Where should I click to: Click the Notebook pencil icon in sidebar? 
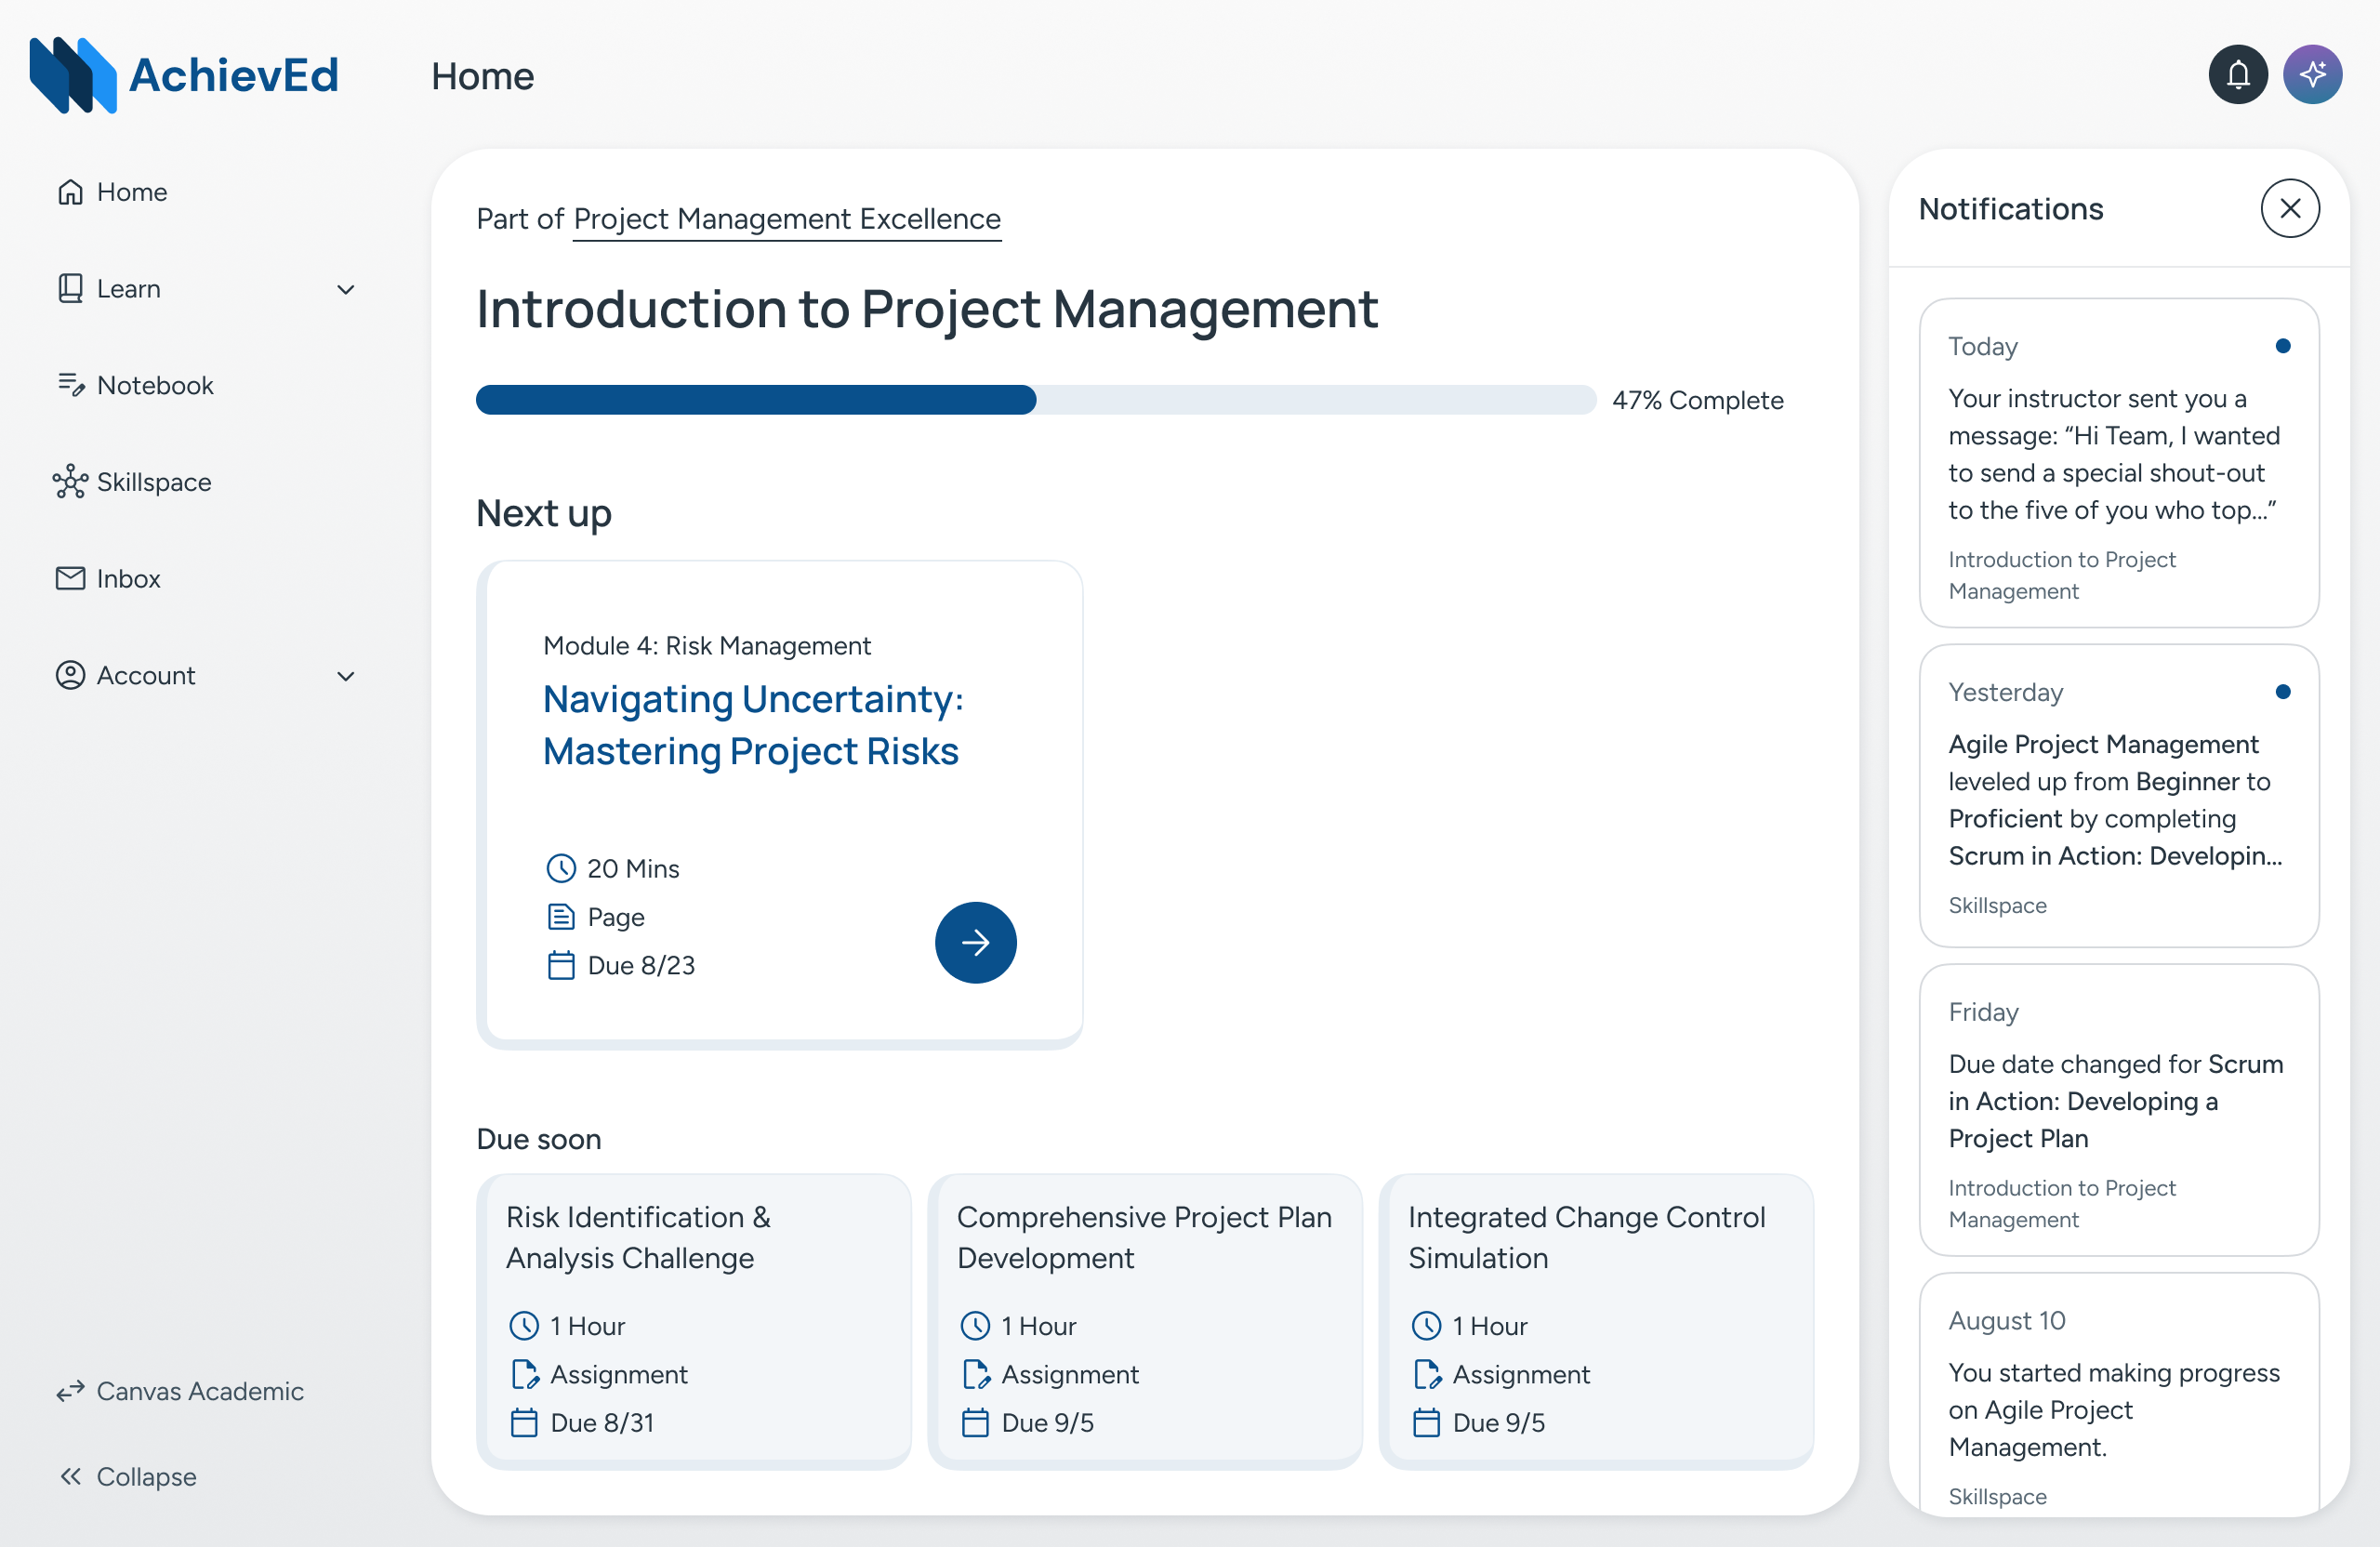(x=70, y=385)
